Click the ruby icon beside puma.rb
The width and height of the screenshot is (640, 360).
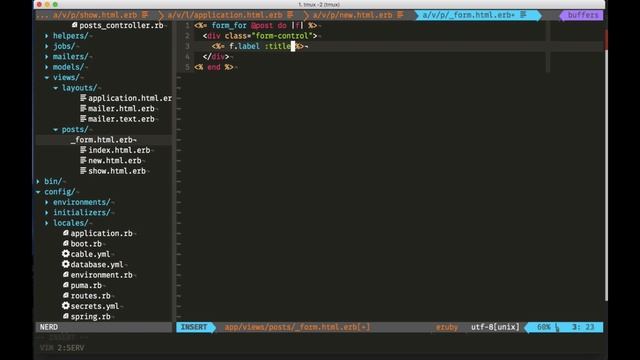(x=66, y=285)
